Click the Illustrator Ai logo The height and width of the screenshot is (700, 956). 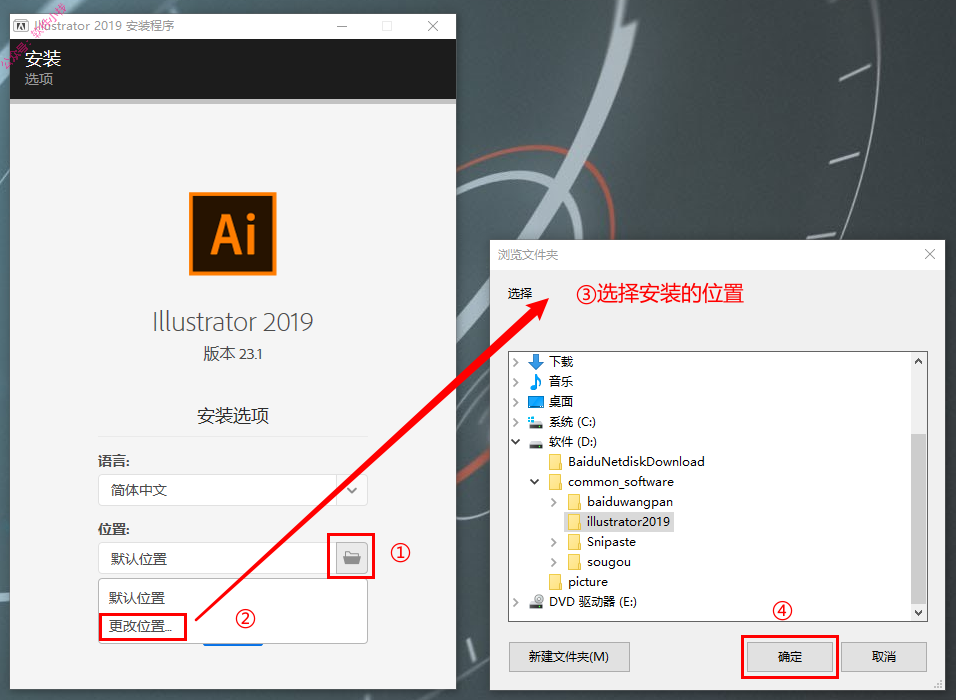[233, 234]
